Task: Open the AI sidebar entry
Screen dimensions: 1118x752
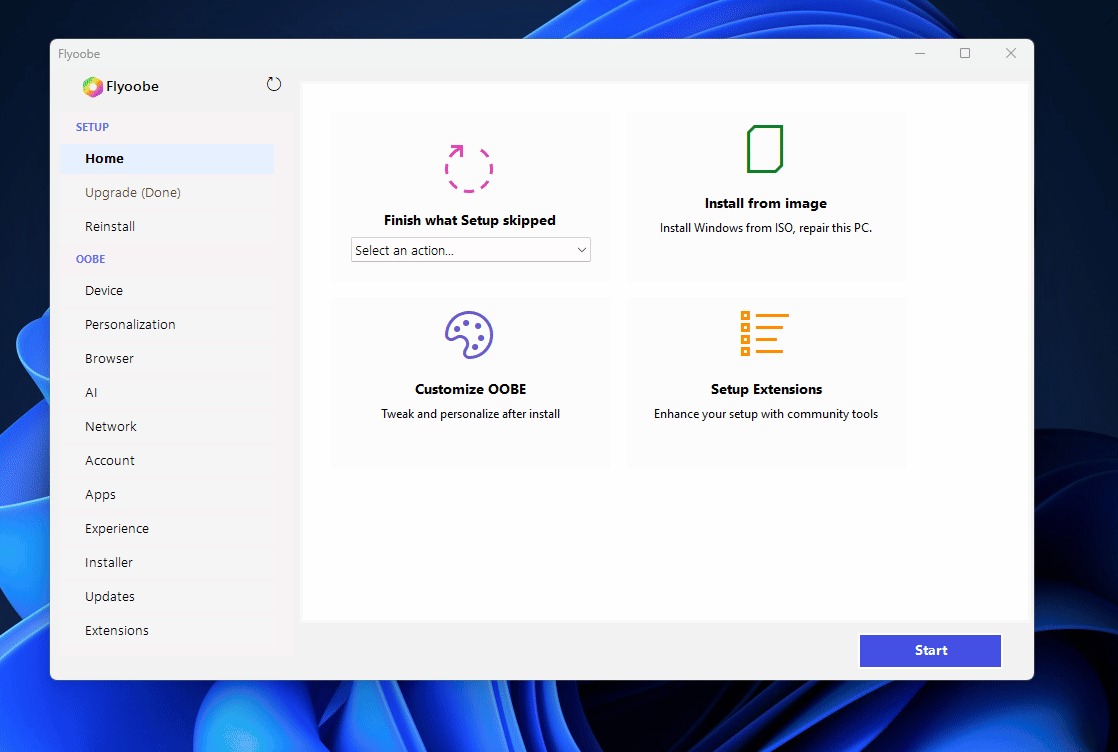Action: 91,393
